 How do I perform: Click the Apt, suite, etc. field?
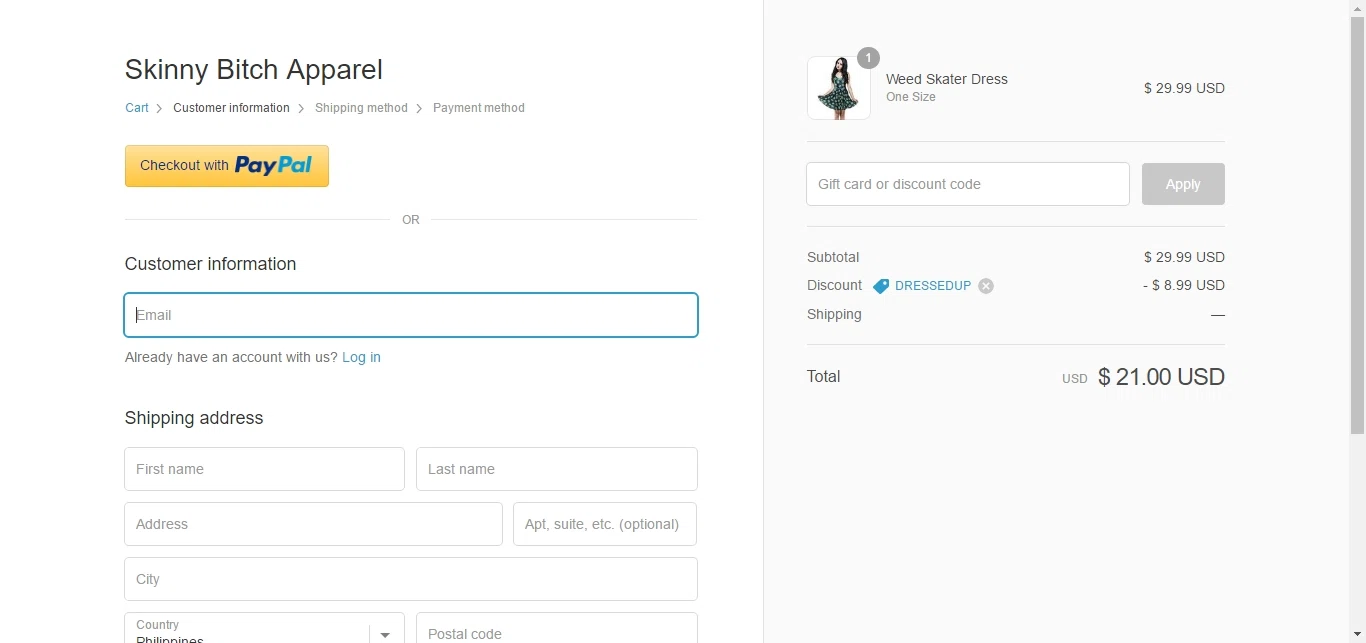pyautogui.click(x=605, y=524)
